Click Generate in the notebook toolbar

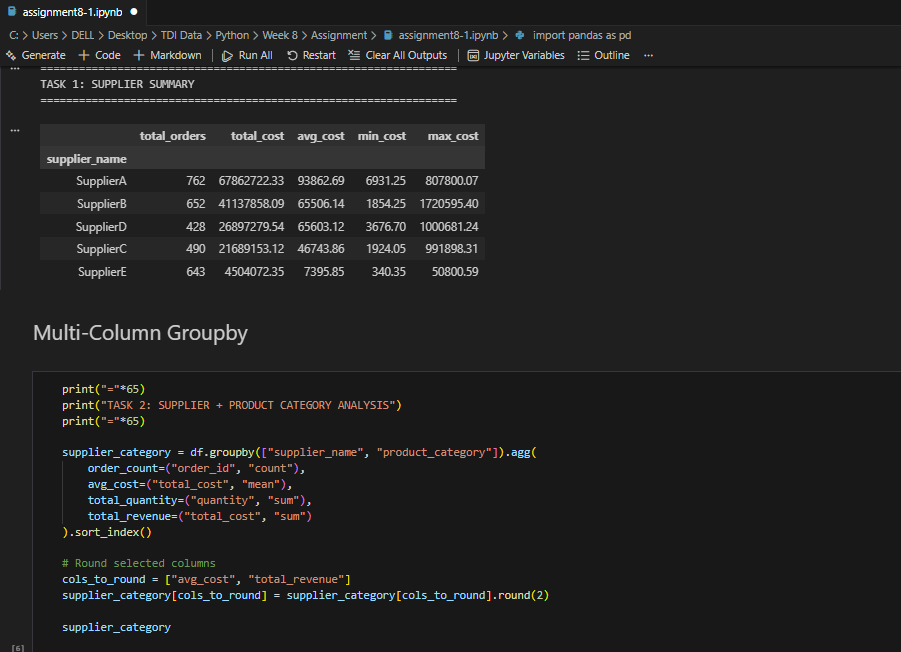coord(36,56)
